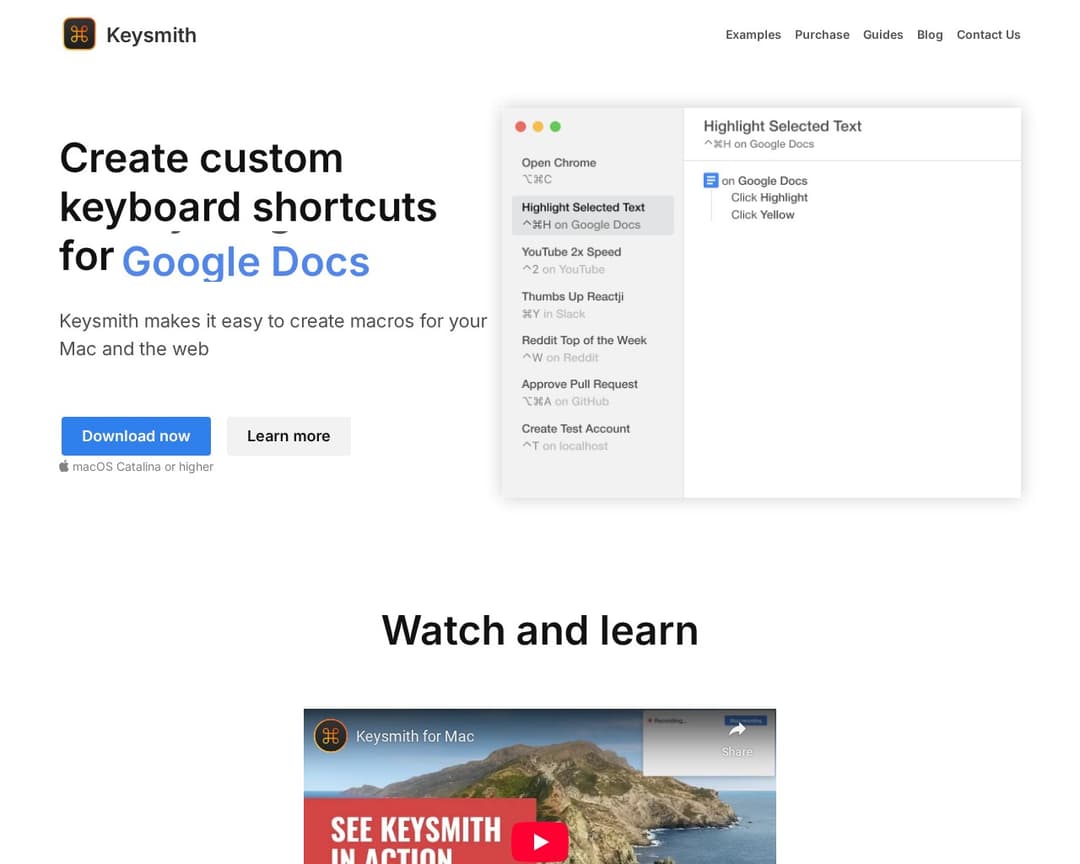Open the Guides nav link
The height and width of the screenshot is (864, 1080).
pyautogui.click(x=883, y=35)
